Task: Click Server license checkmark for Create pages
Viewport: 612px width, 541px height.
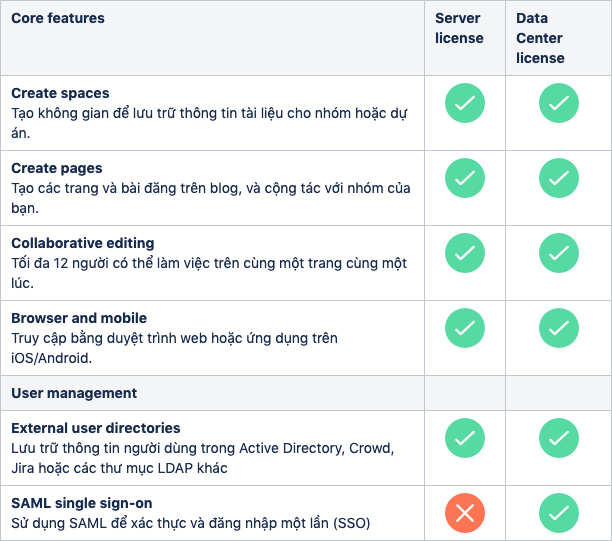Action: (x=464, y=178)
